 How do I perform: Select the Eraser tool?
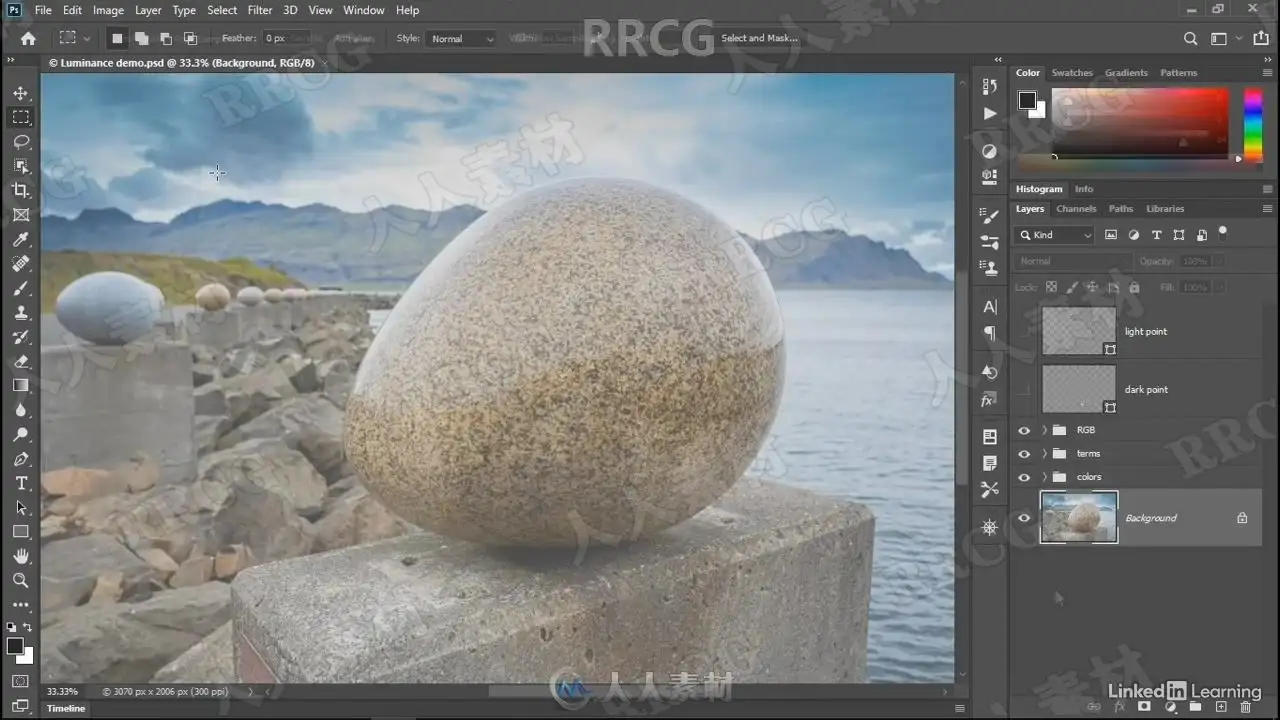(x=21, y=361)
